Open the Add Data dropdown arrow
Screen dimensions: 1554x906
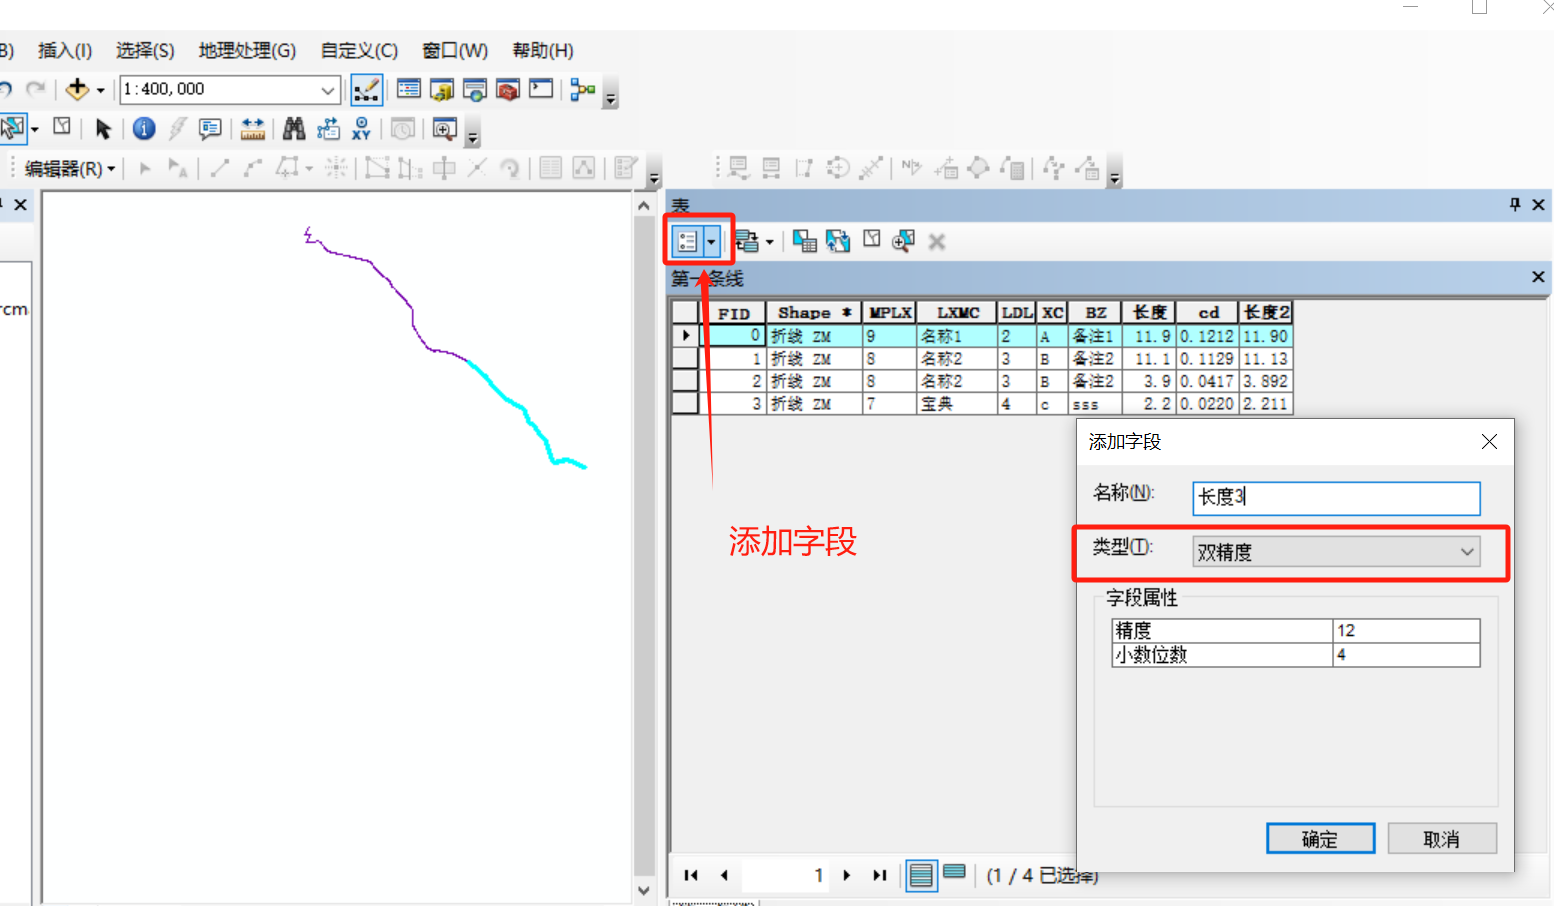click(x=100, y=90)
